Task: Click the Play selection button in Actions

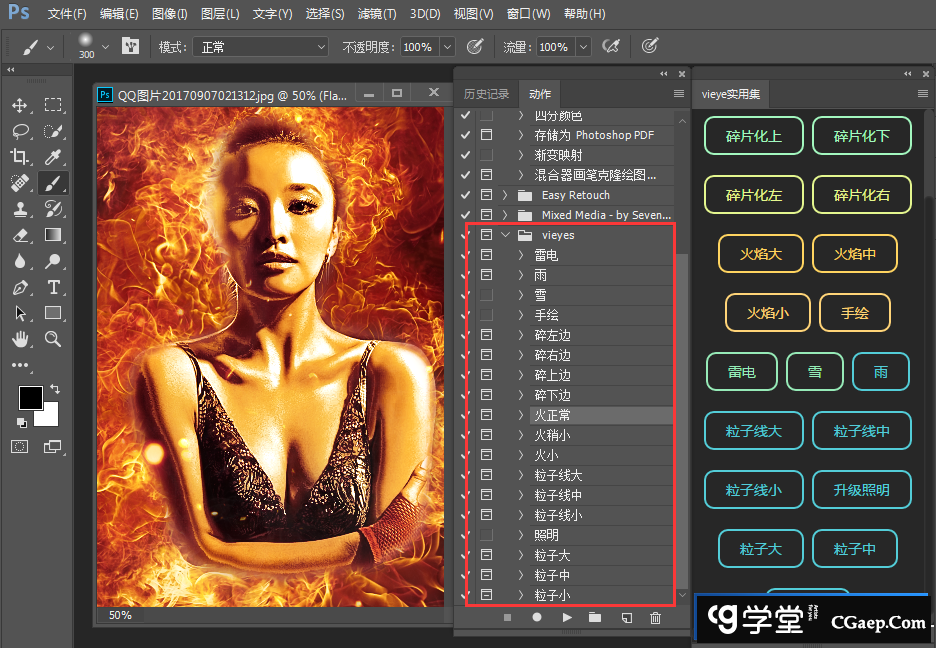Action: (567, 618)
